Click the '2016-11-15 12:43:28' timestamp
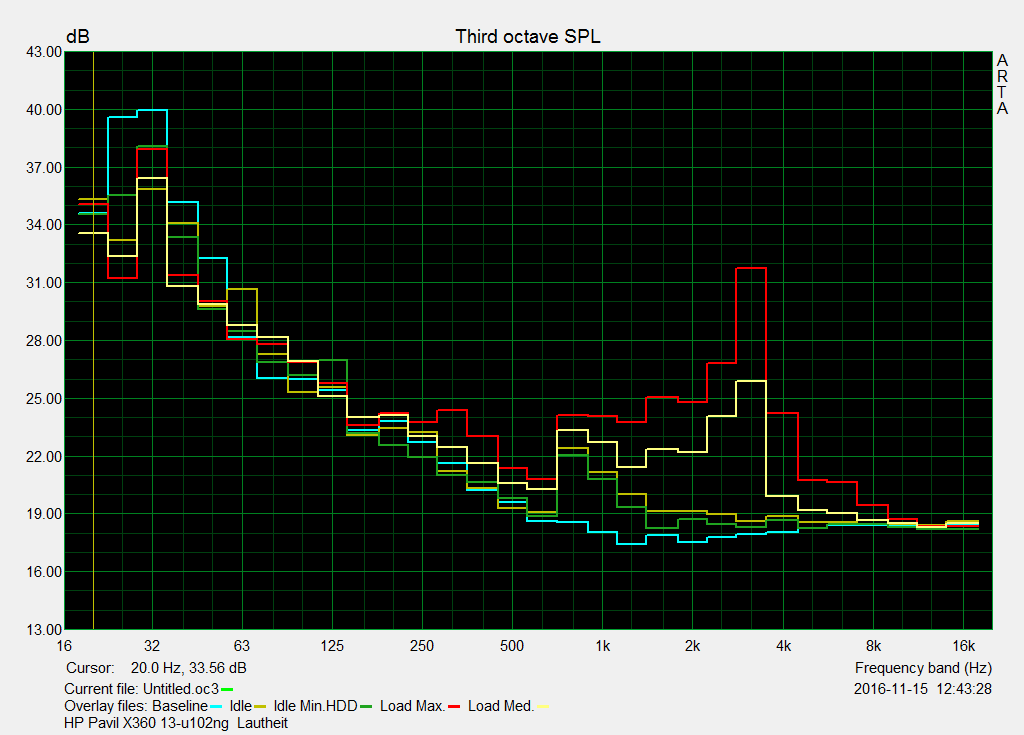Image resolution: width=1024 pixels, height=735 pixels. coord(923,689)
